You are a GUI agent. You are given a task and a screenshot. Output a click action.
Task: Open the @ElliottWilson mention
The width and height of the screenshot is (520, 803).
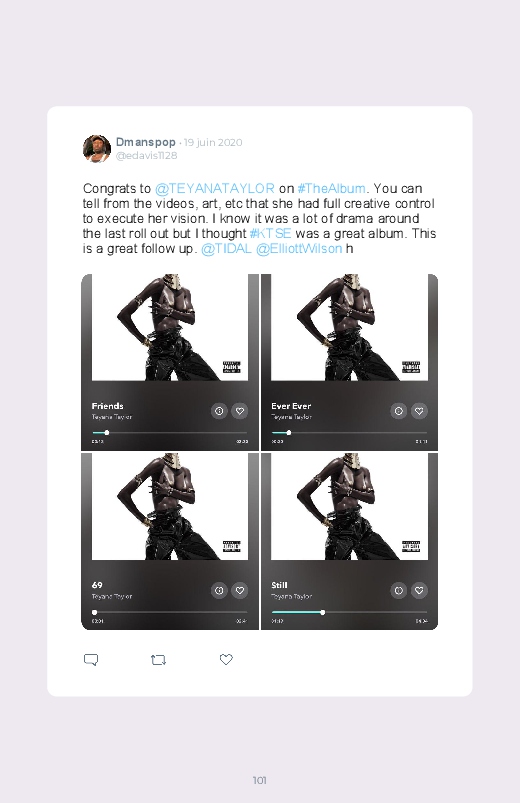click(299, 249)
